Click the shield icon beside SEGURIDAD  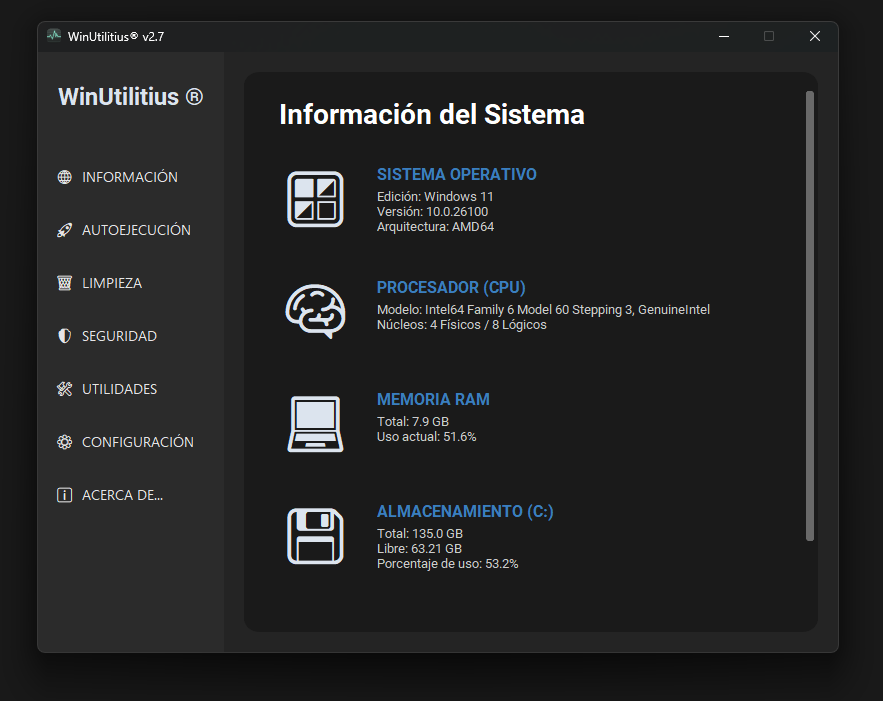(65, 336)
